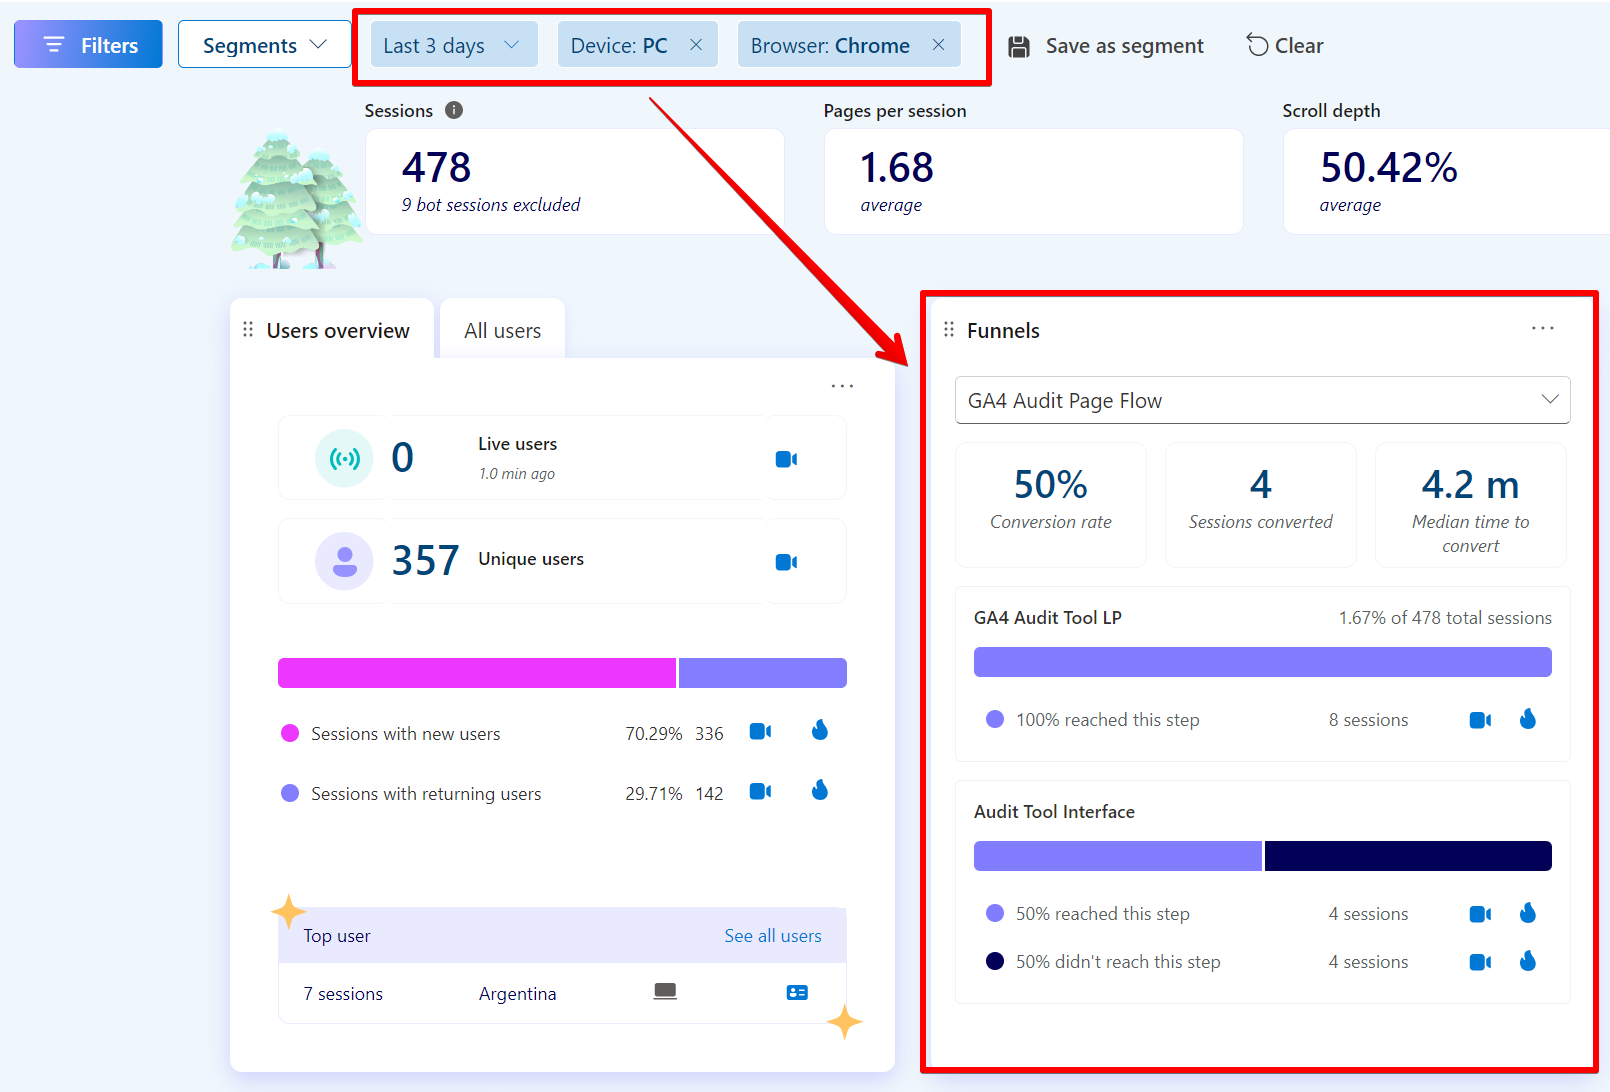Click the magenta new users proportion bar

click(x=476, y=672)
